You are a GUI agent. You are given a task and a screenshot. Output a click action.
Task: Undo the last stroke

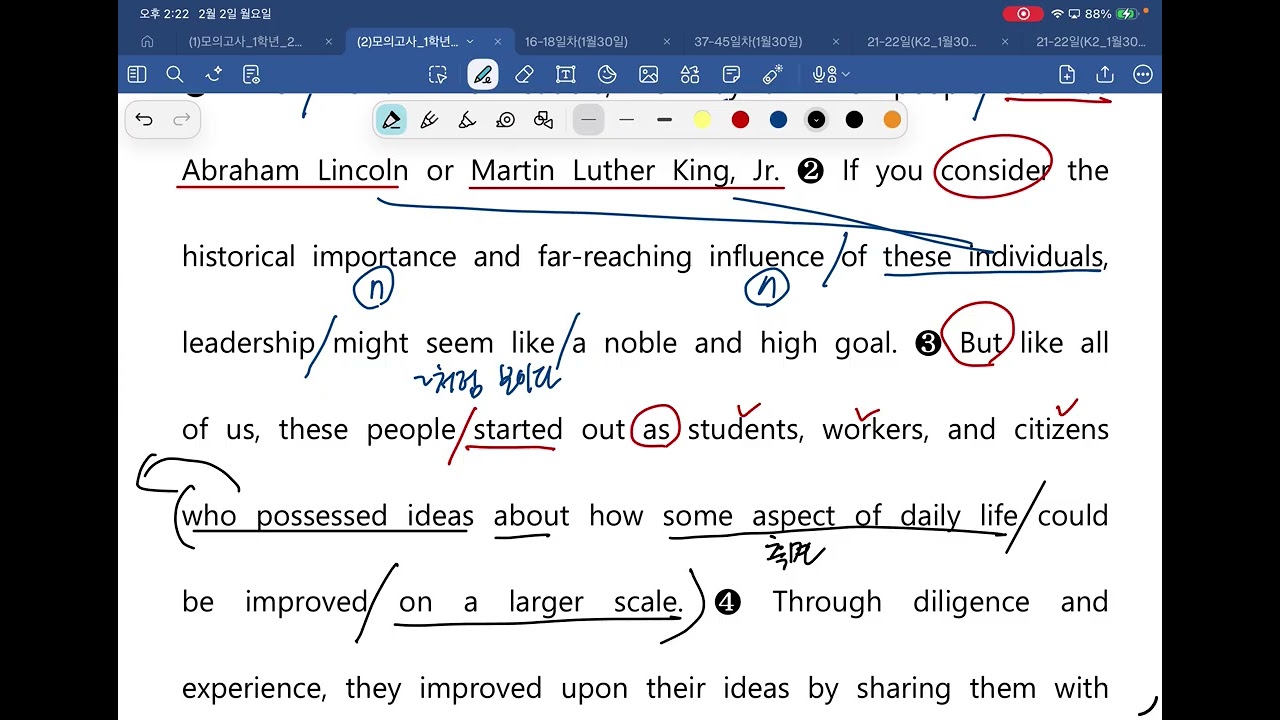[x=144, y=120]
